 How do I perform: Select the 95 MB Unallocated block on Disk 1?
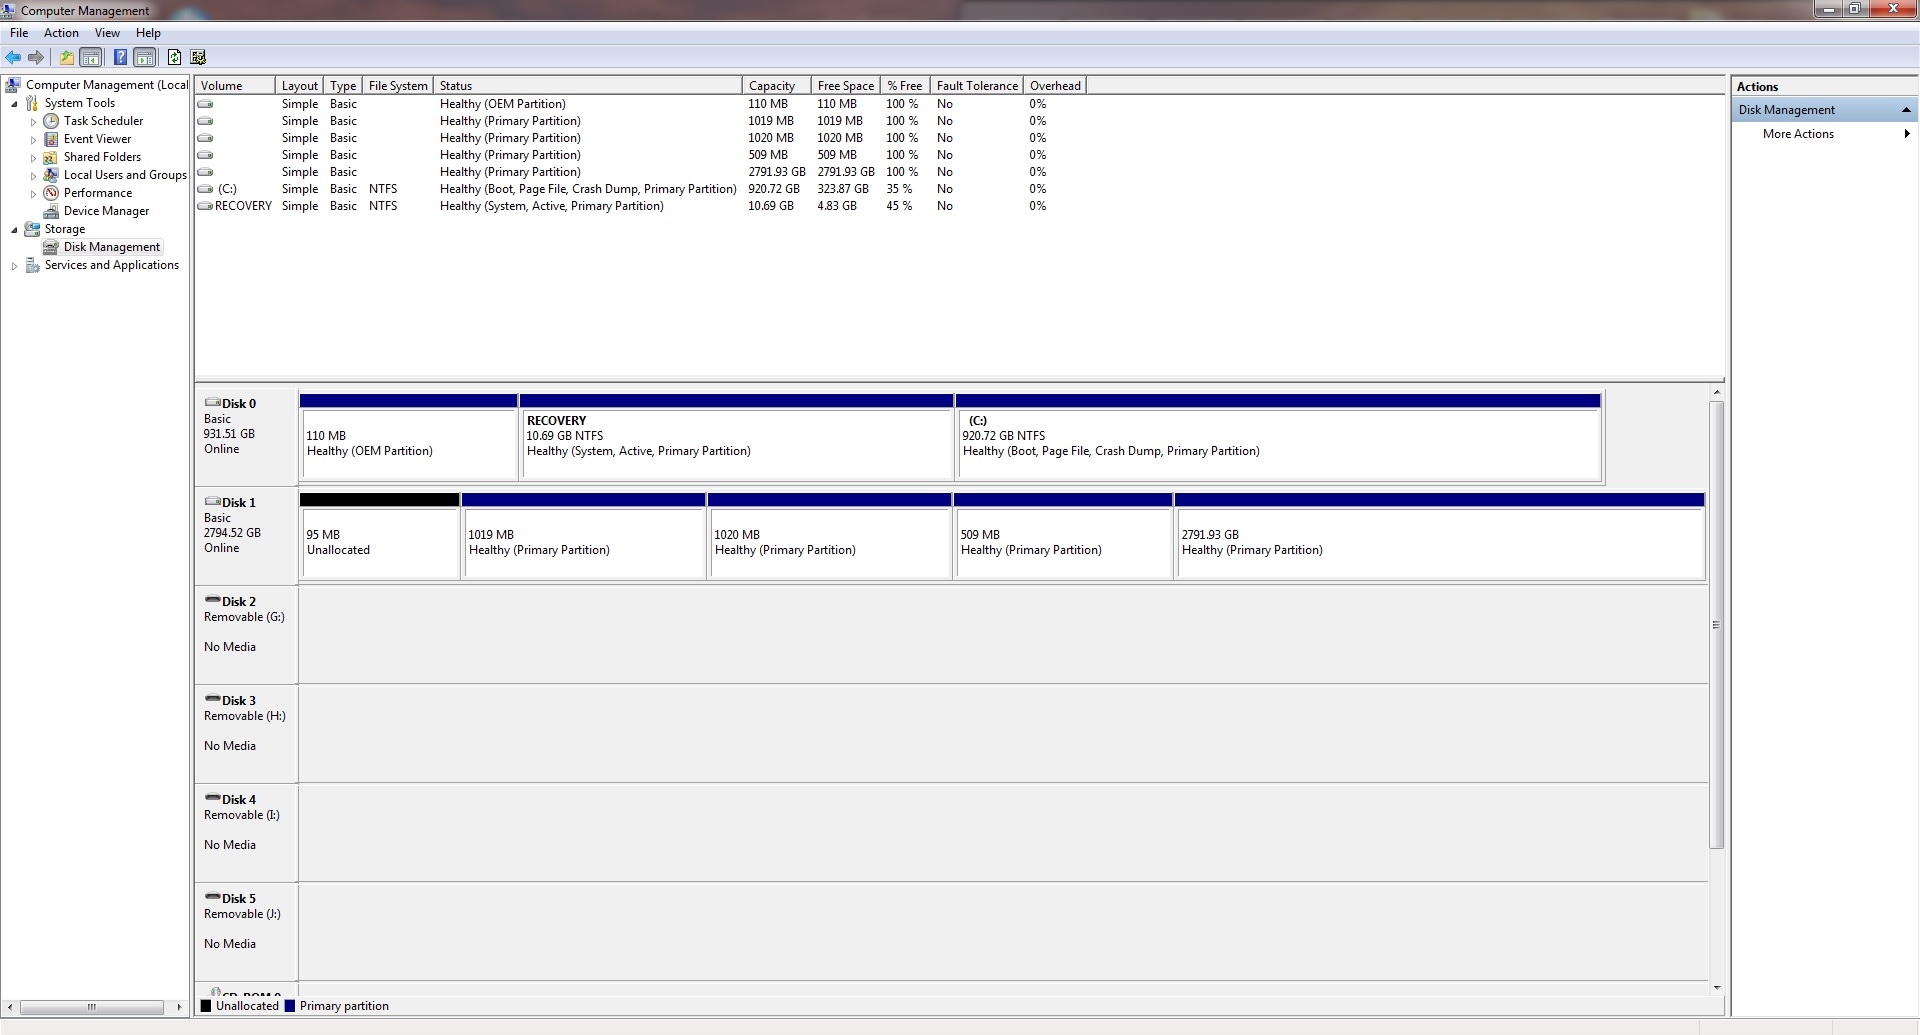coord(380,536)
